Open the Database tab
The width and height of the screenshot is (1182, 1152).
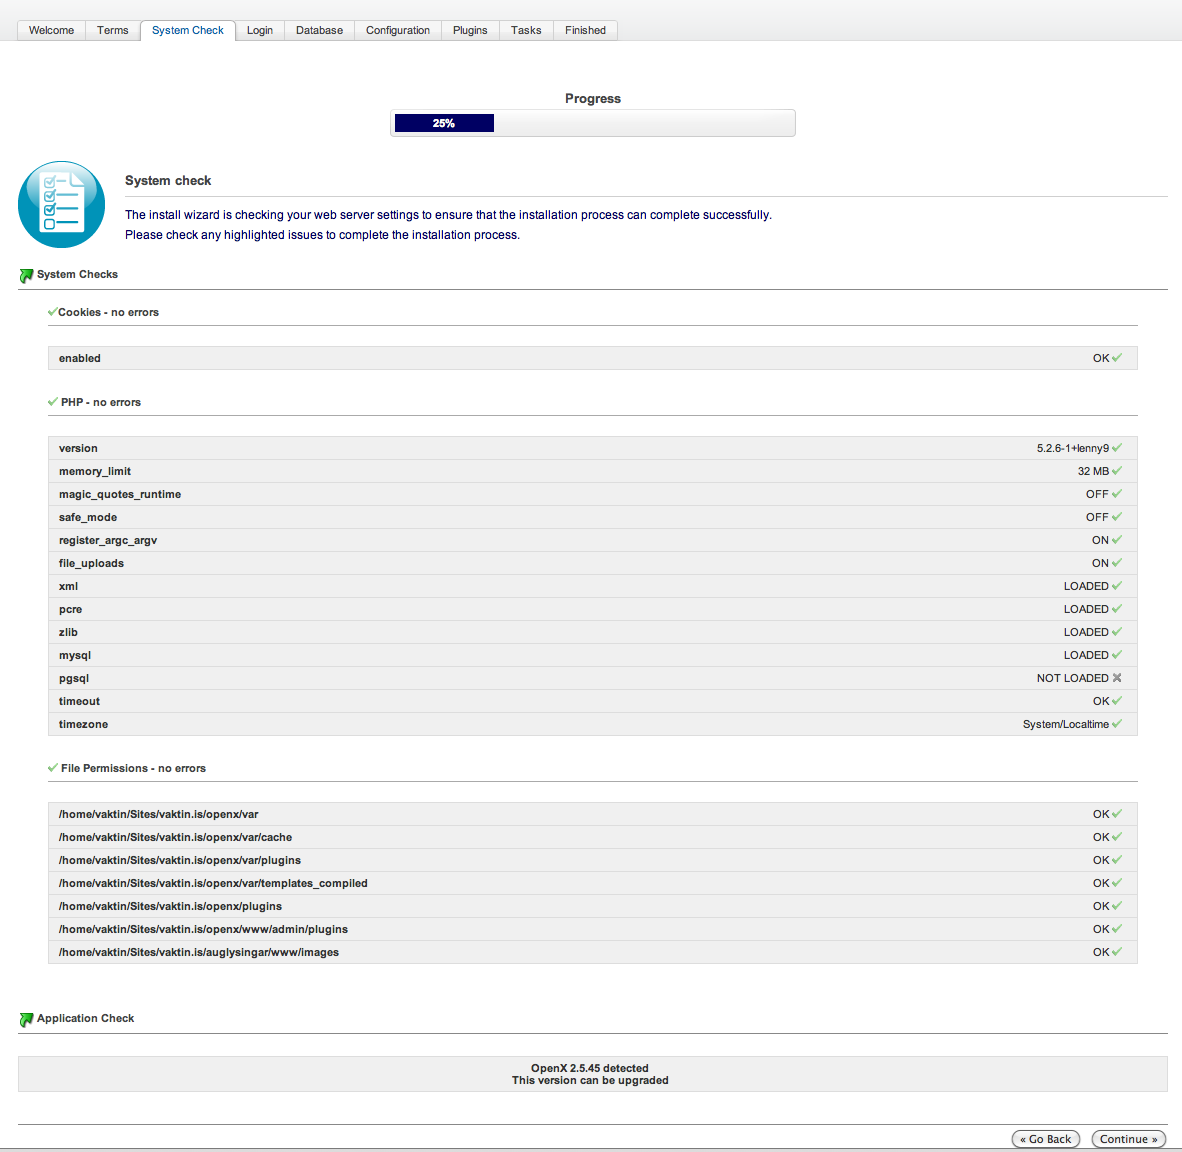pos(319,30)
